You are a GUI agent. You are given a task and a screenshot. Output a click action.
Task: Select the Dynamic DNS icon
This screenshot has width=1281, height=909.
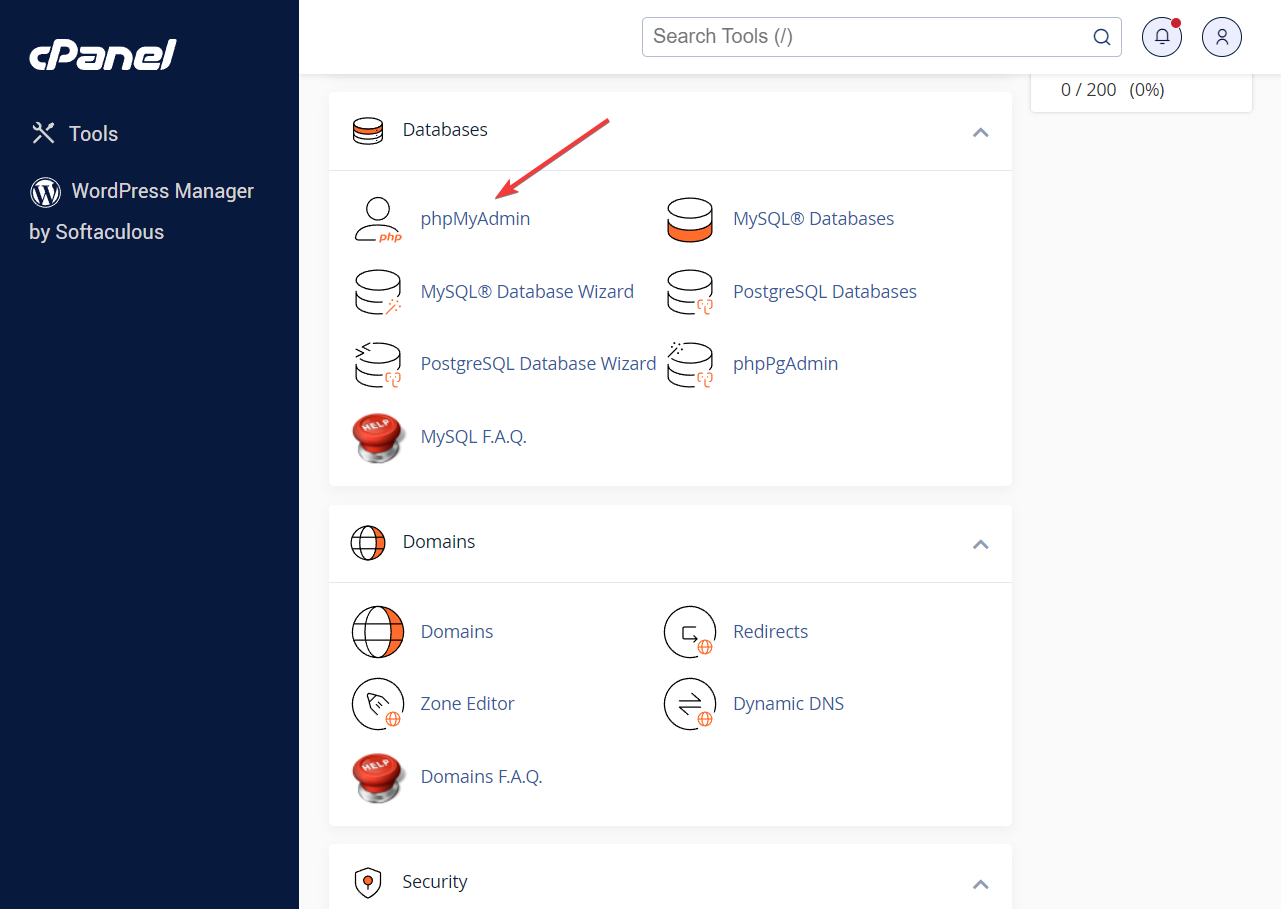click(x=690, y=704)
